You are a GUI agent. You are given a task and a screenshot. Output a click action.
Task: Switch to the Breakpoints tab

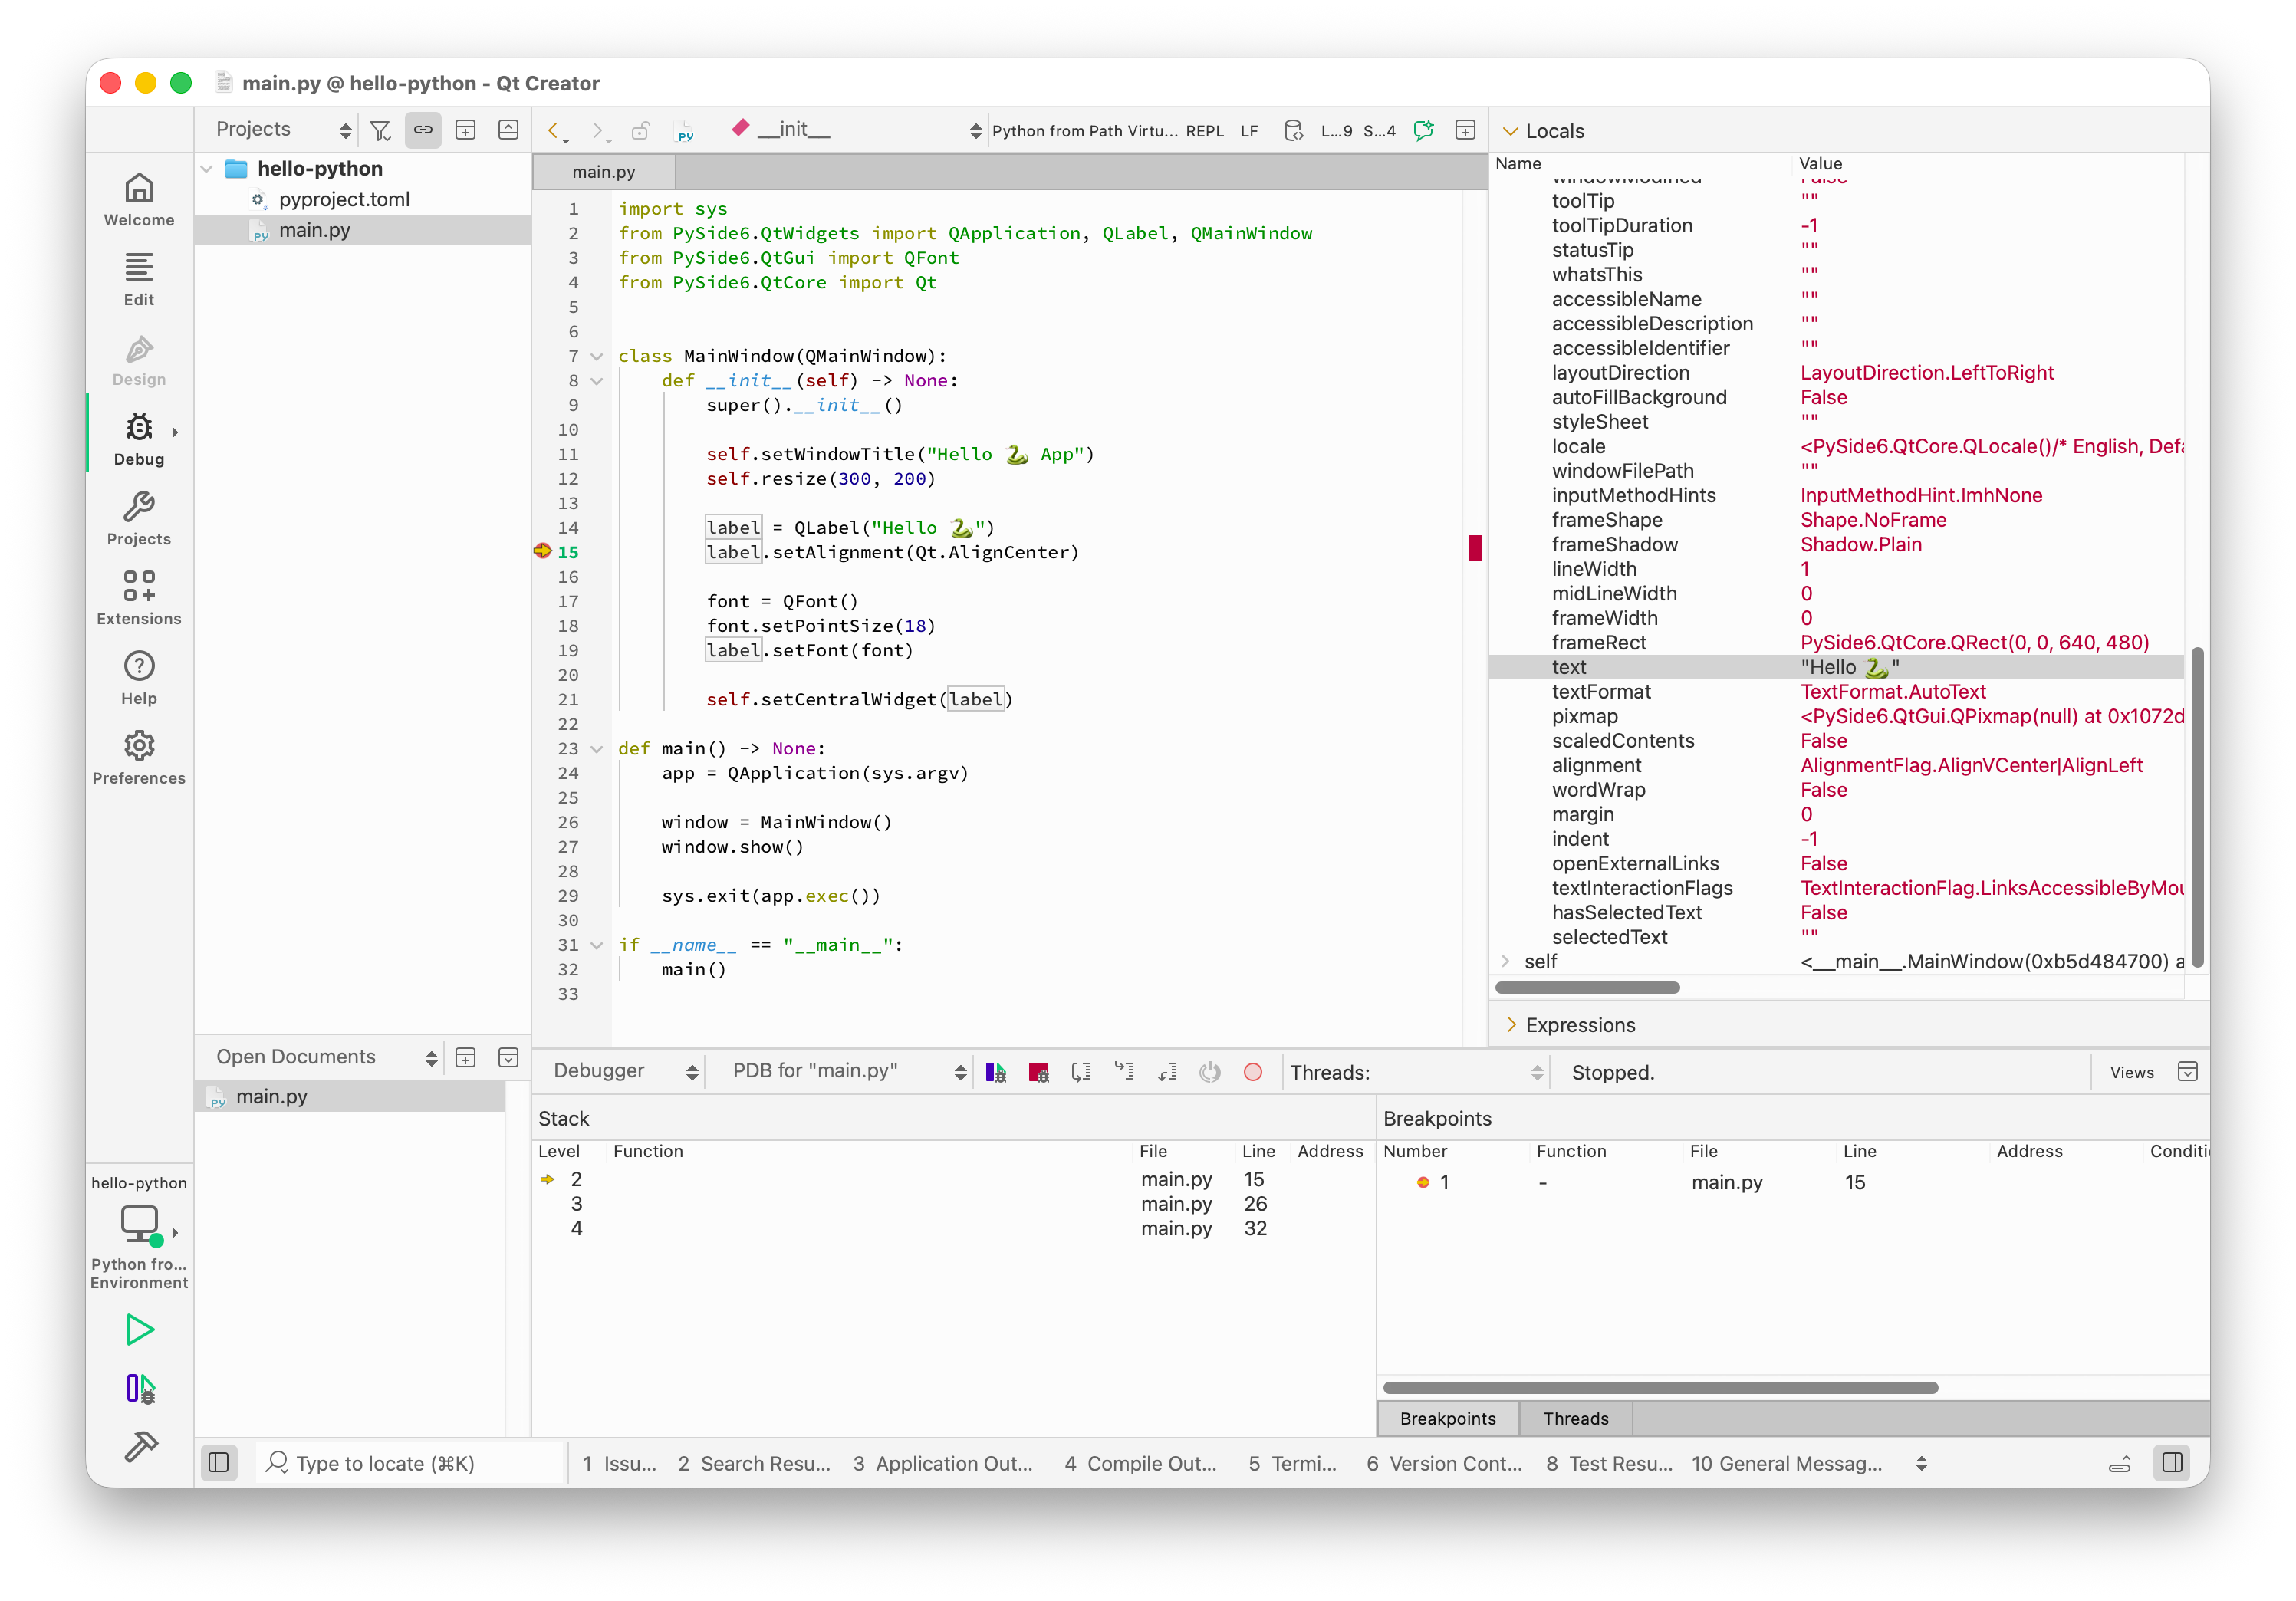pos(1448,1419)
